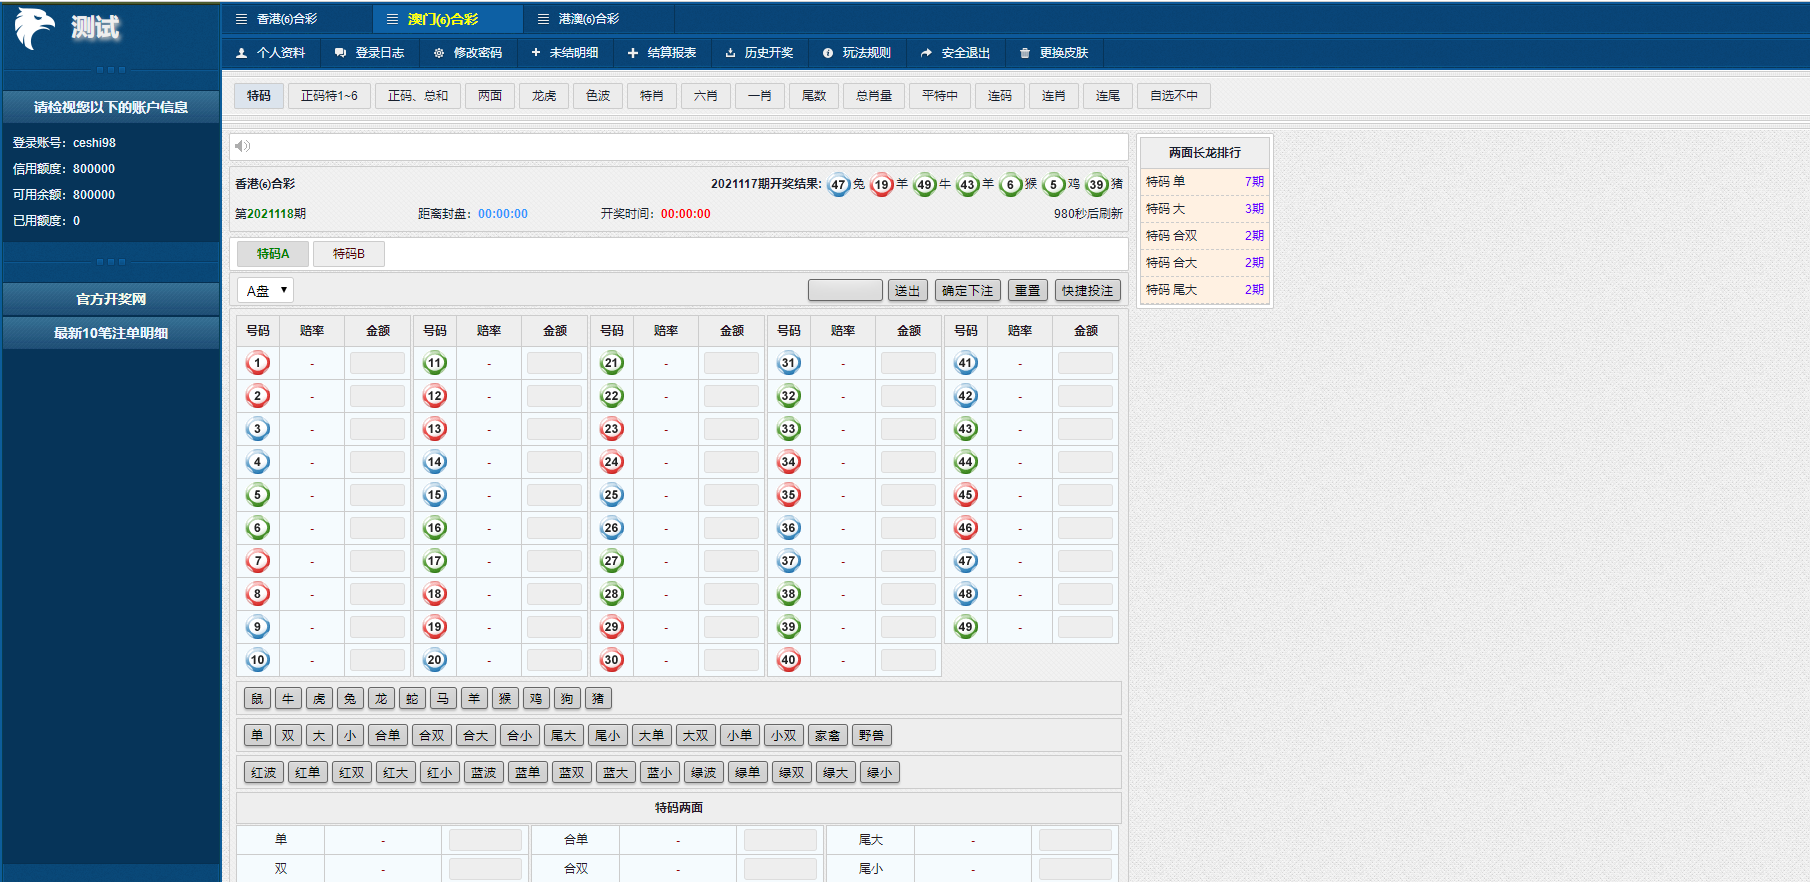1810x882 pixels.
Task: Click the 快捷投注 quick bet button
Action: pyautogui.click(x=1088, y=291)
